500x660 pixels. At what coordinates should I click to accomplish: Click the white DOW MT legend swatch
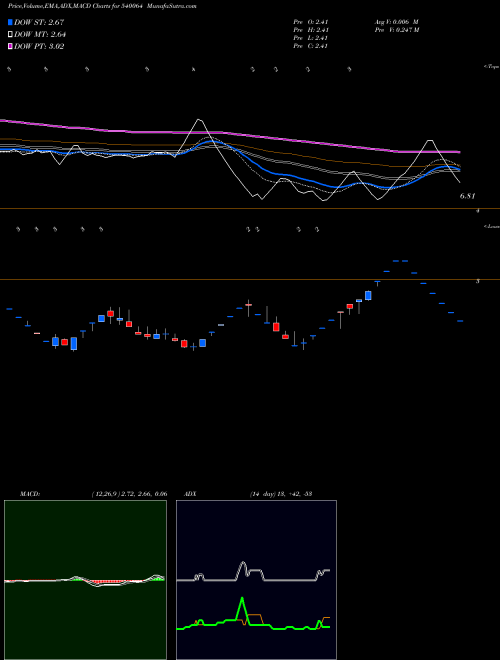coord(11,35)
